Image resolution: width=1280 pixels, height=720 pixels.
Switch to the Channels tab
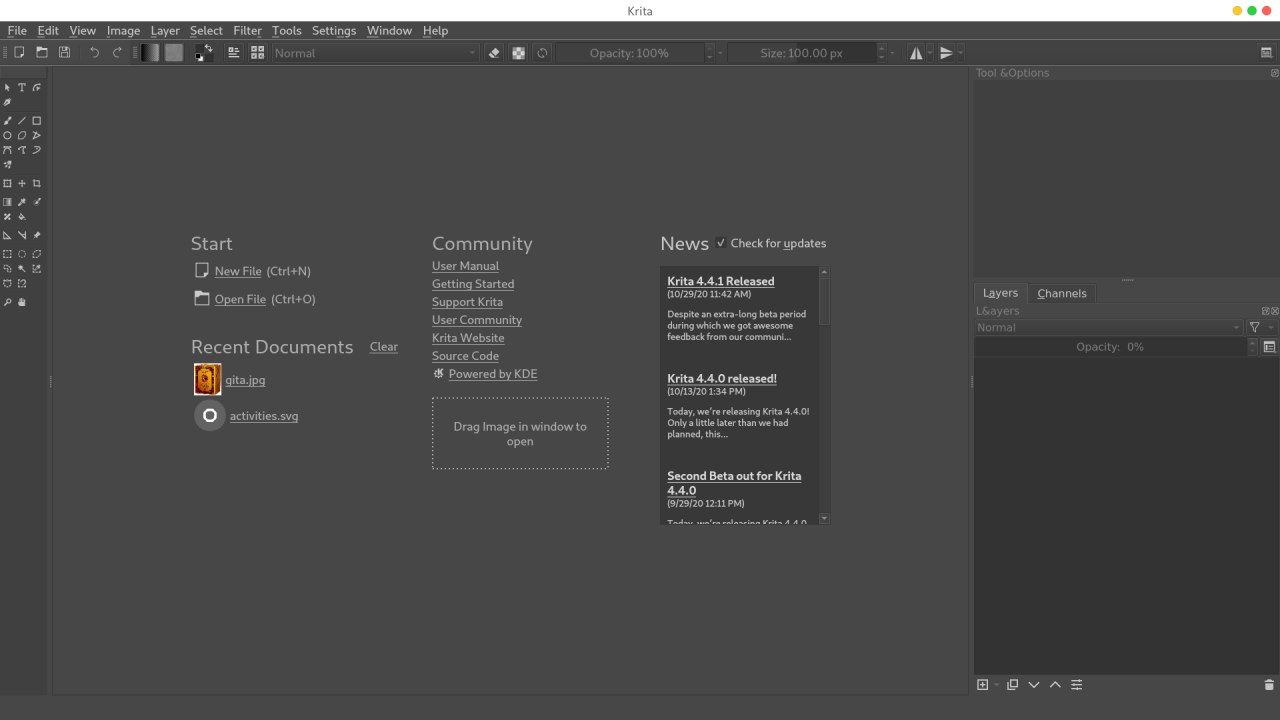(x=1062, y=293)
